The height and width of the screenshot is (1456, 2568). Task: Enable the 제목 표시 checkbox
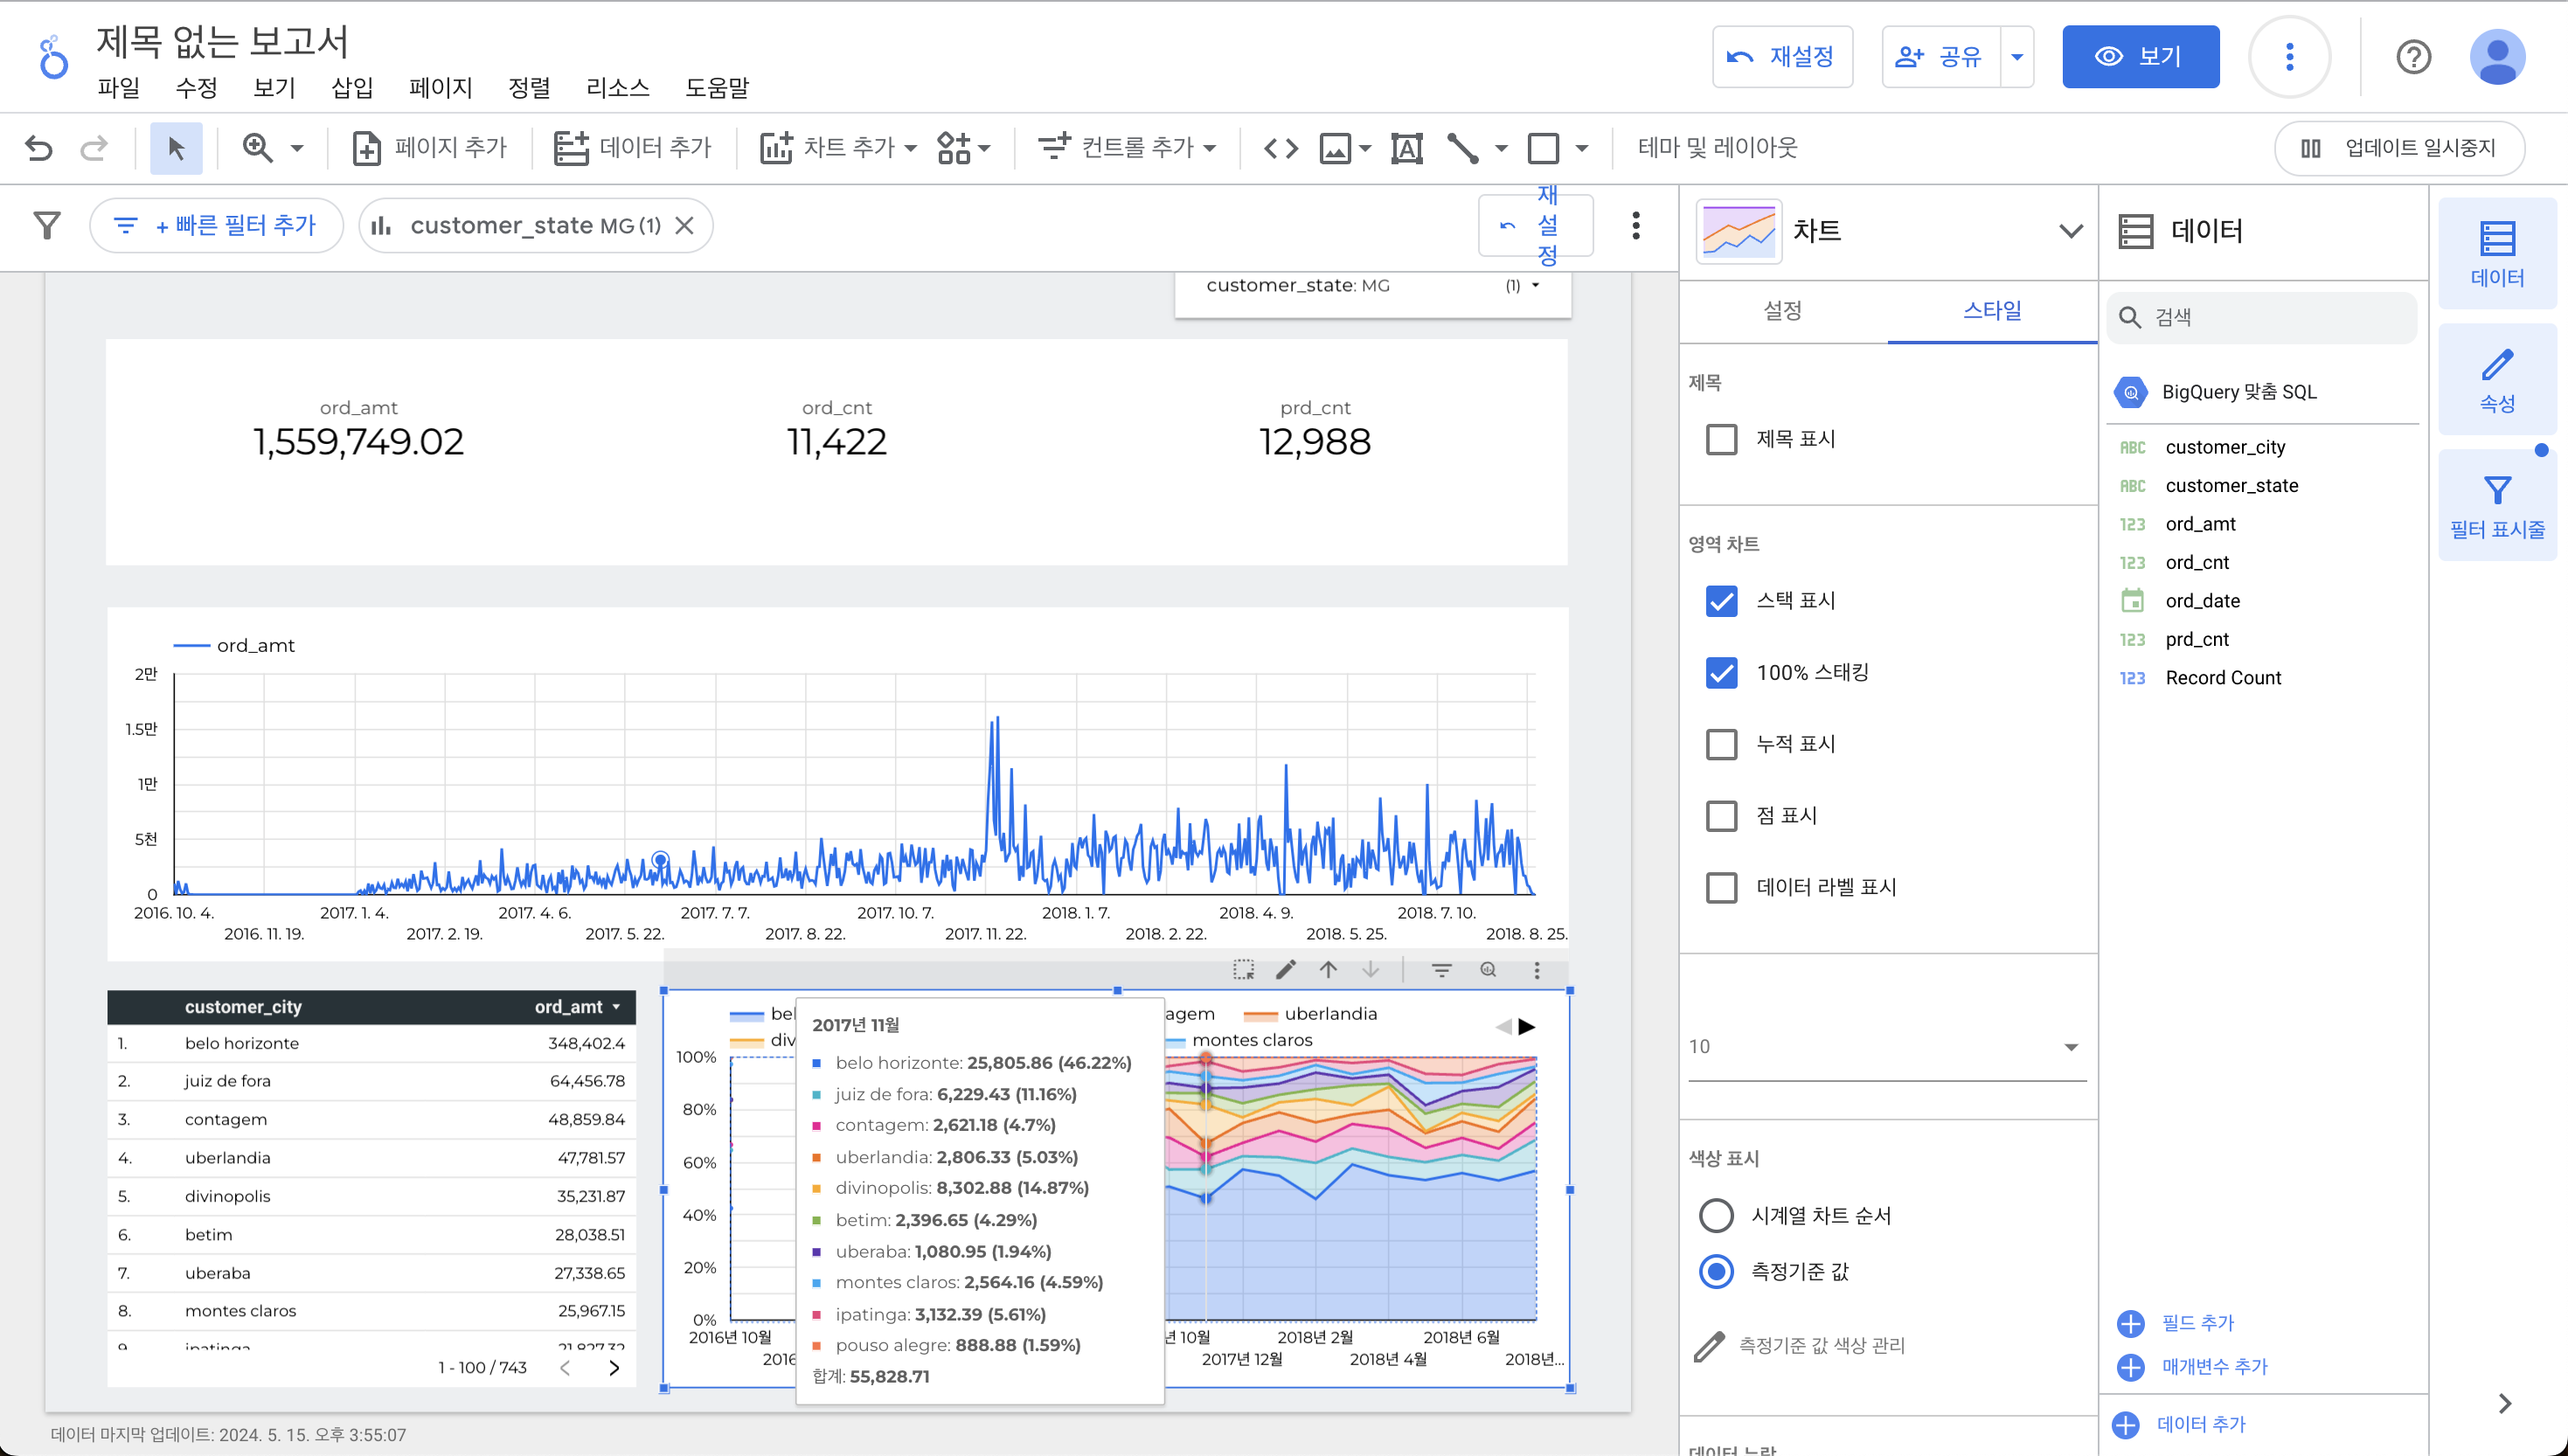1721,439
